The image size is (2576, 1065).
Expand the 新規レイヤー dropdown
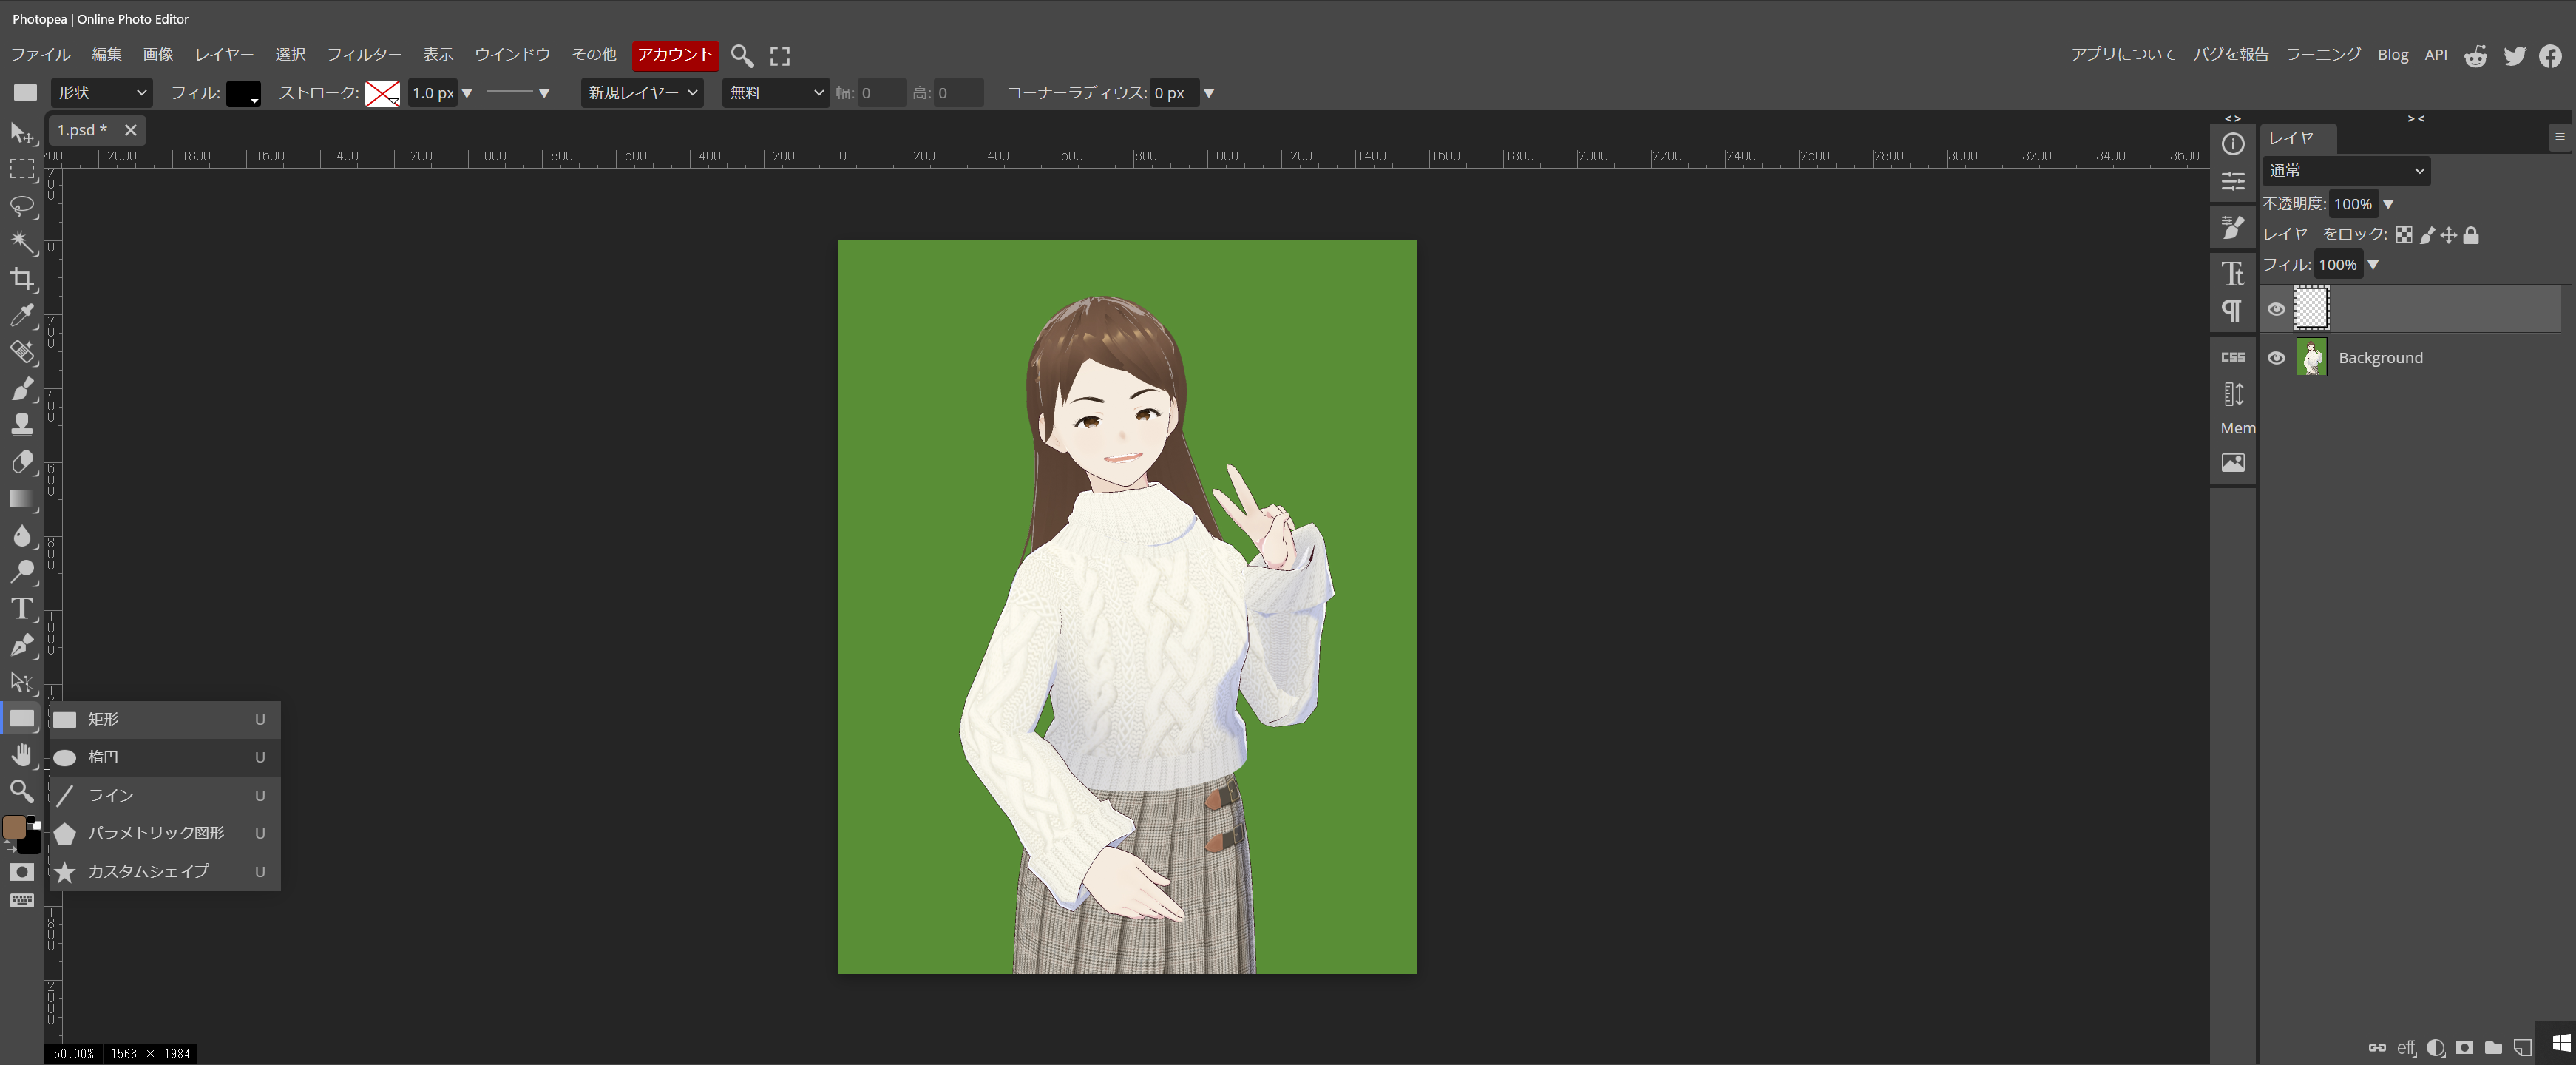(x=642, y=93)
